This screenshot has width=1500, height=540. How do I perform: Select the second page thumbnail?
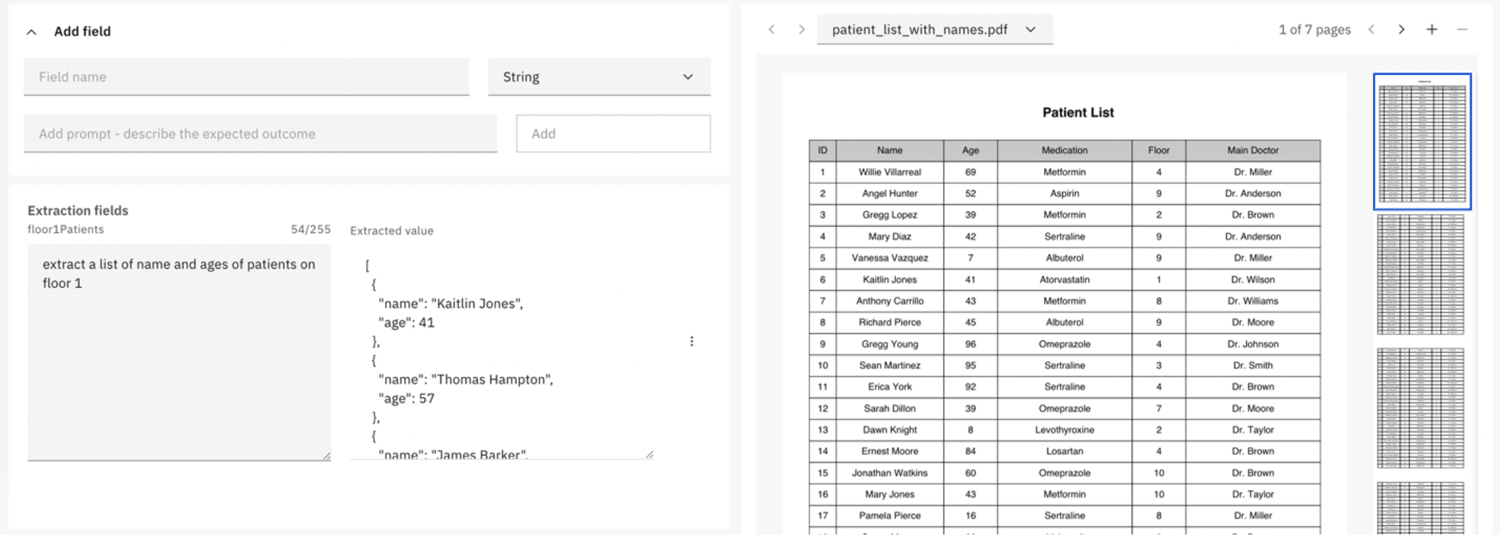tap(1421, 273)
